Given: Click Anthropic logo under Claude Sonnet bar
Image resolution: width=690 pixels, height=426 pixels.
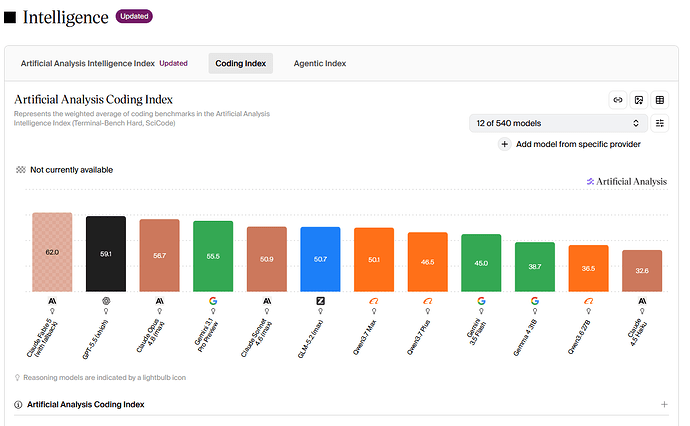Looking at the screenshot, I should click(267, 301).
